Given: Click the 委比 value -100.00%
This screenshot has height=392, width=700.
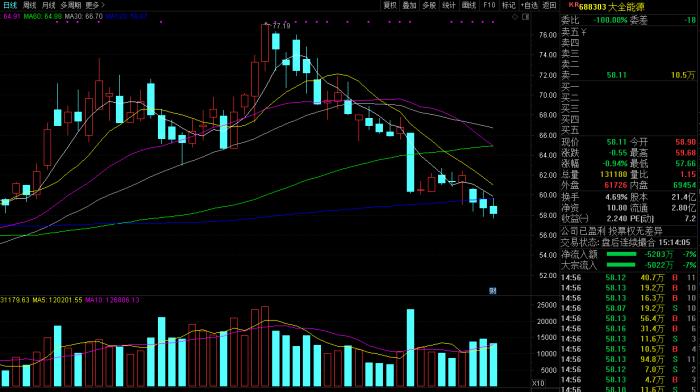Looking at the screenshot, I should click(x=610, y=21).
